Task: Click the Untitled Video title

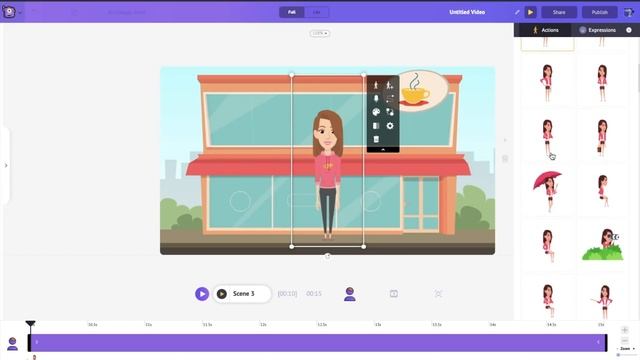Action: pyautogui.click(x=467, y=12)
